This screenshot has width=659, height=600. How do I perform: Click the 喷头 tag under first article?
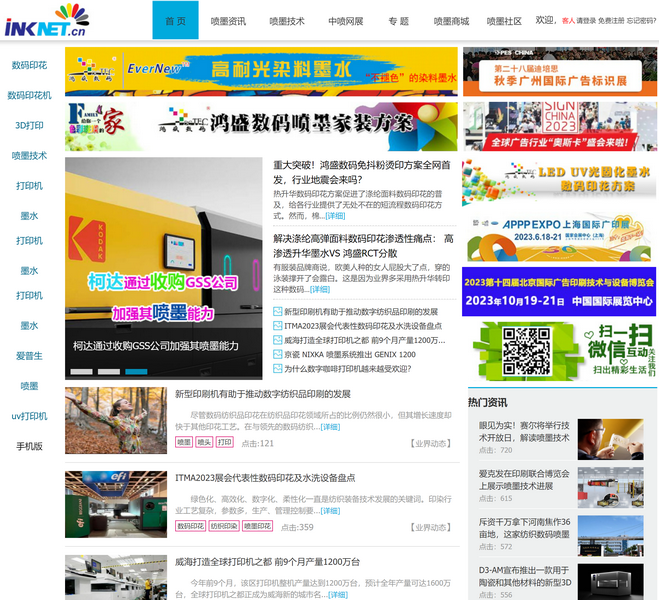(x=204, y=442)
